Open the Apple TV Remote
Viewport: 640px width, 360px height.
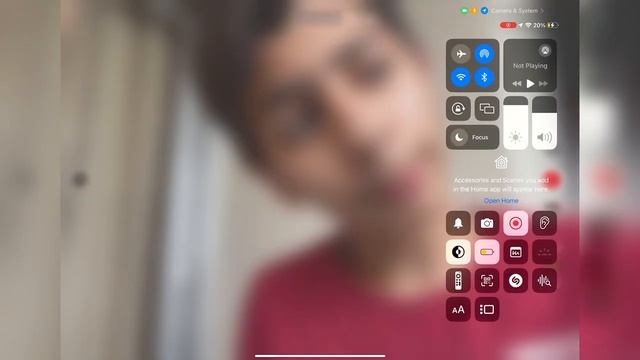458,280
